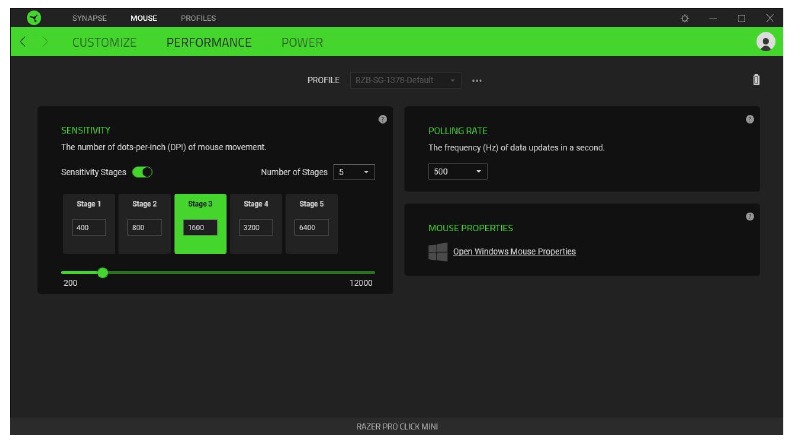Image resolution: width=799 pixels, height=446 pixels.
Task: Open the Polling Rate dropdown
Action: pyautogui.click(x=458, y=172)
